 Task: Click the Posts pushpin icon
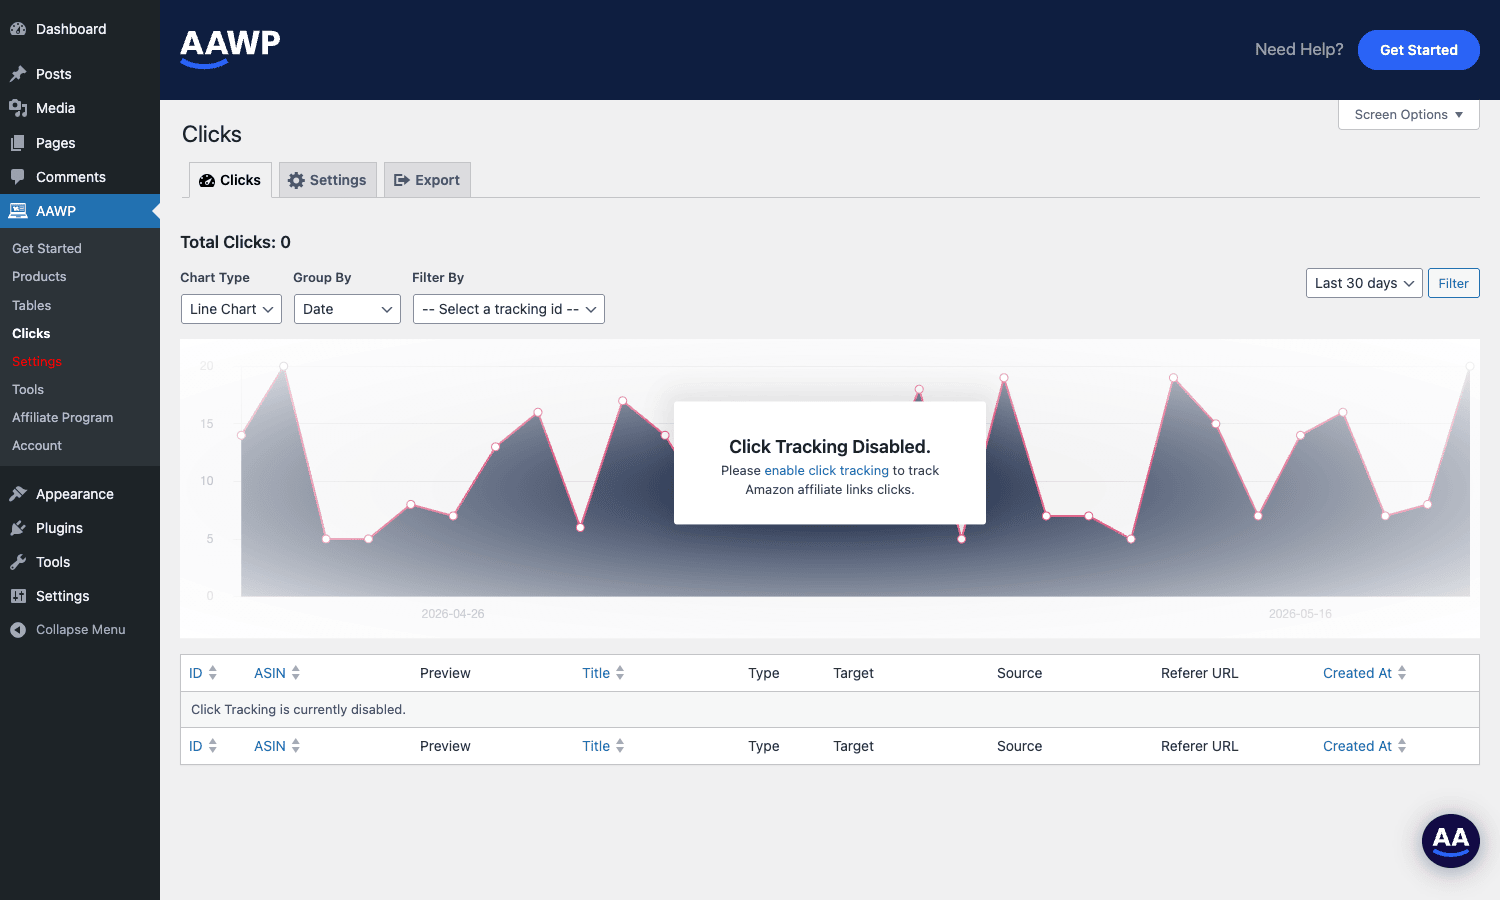[18, 74]
